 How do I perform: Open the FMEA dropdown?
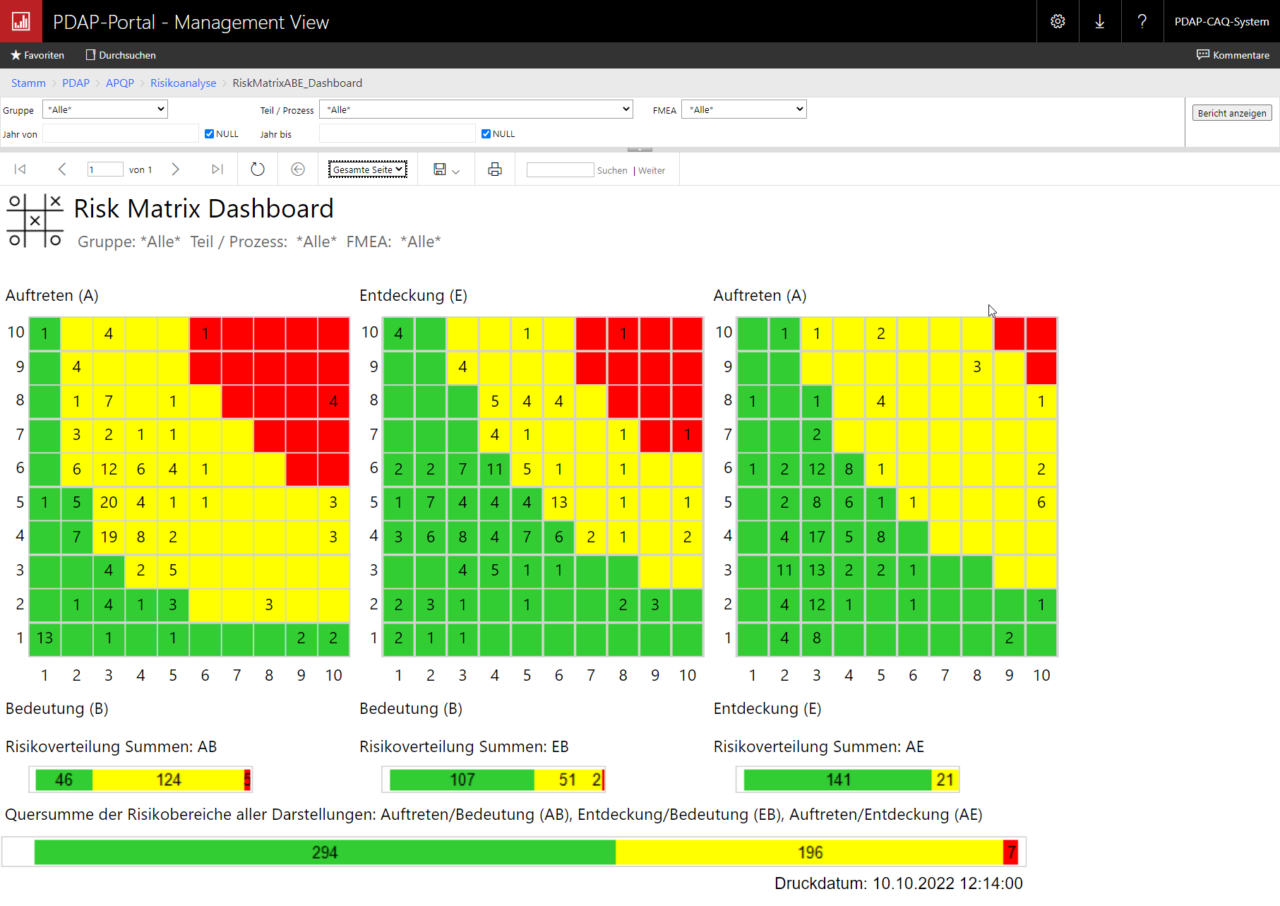point(743,109)
